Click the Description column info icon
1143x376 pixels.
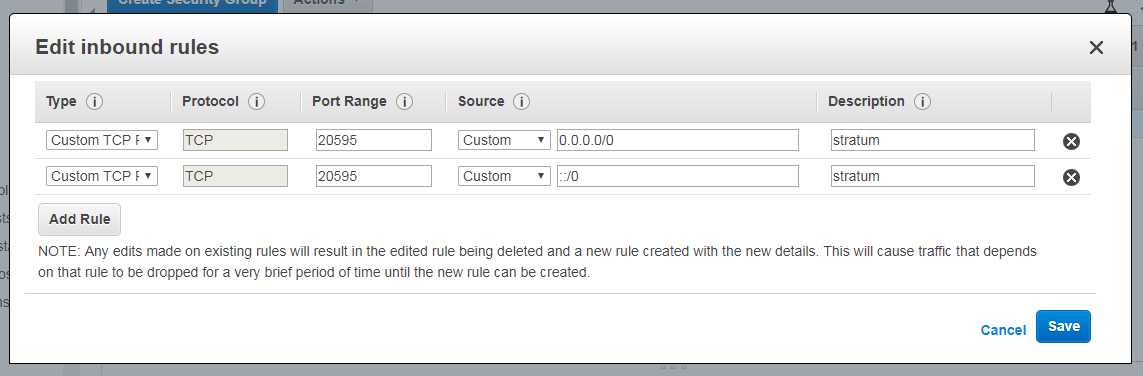(922, 102)
